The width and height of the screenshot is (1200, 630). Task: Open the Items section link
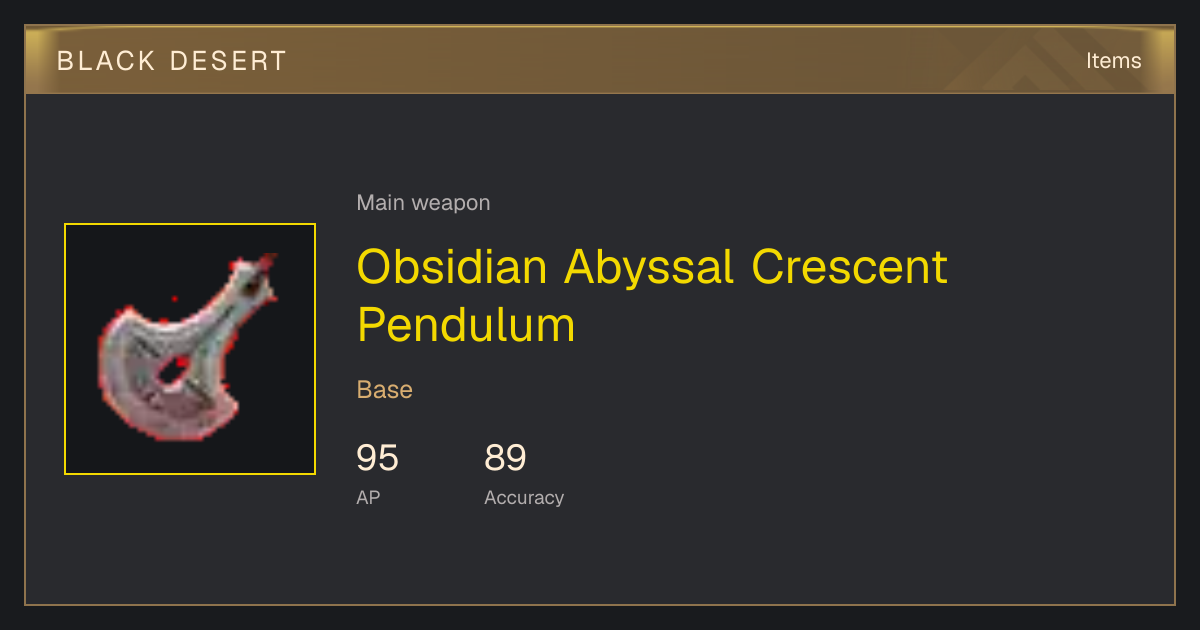(1113, 61)
